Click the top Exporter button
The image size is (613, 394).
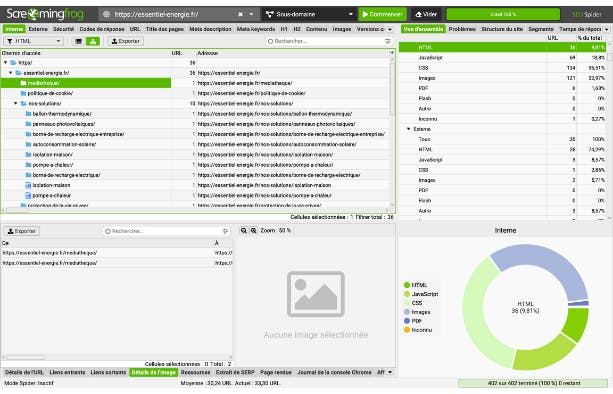[x=125, y=41]
